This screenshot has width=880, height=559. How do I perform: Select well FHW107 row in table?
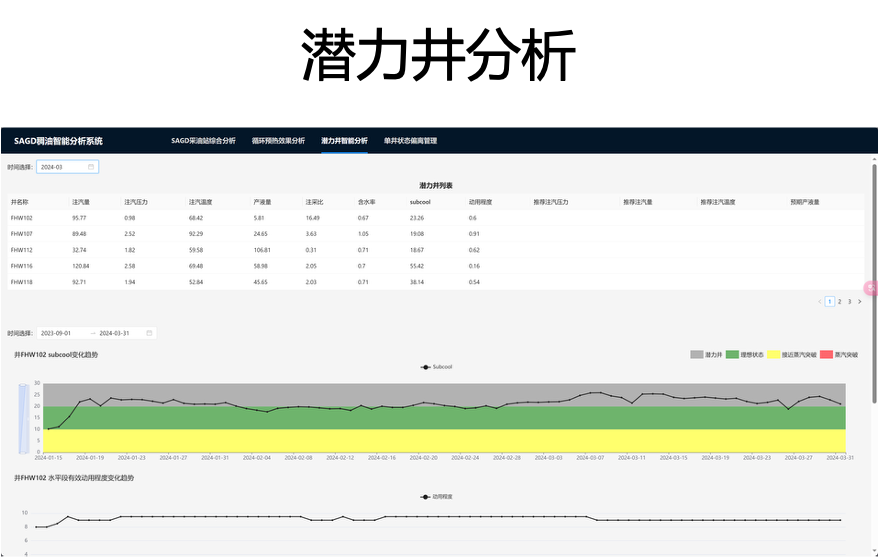pos(22,234)
